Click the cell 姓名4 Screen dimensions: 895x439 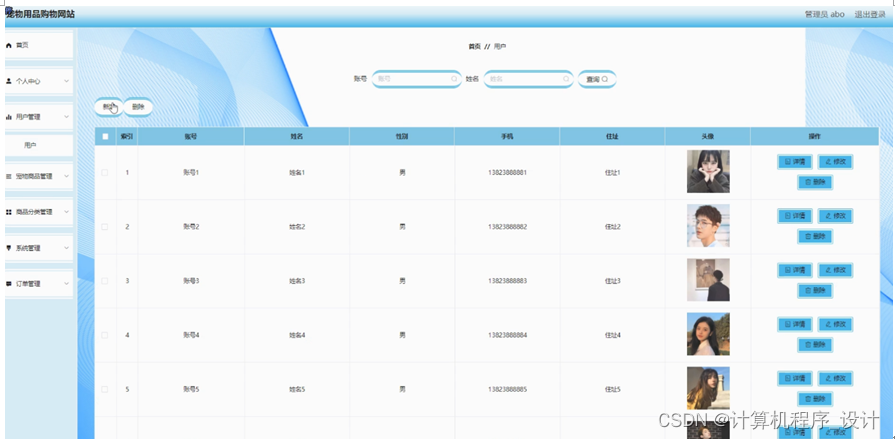(297, 335)
